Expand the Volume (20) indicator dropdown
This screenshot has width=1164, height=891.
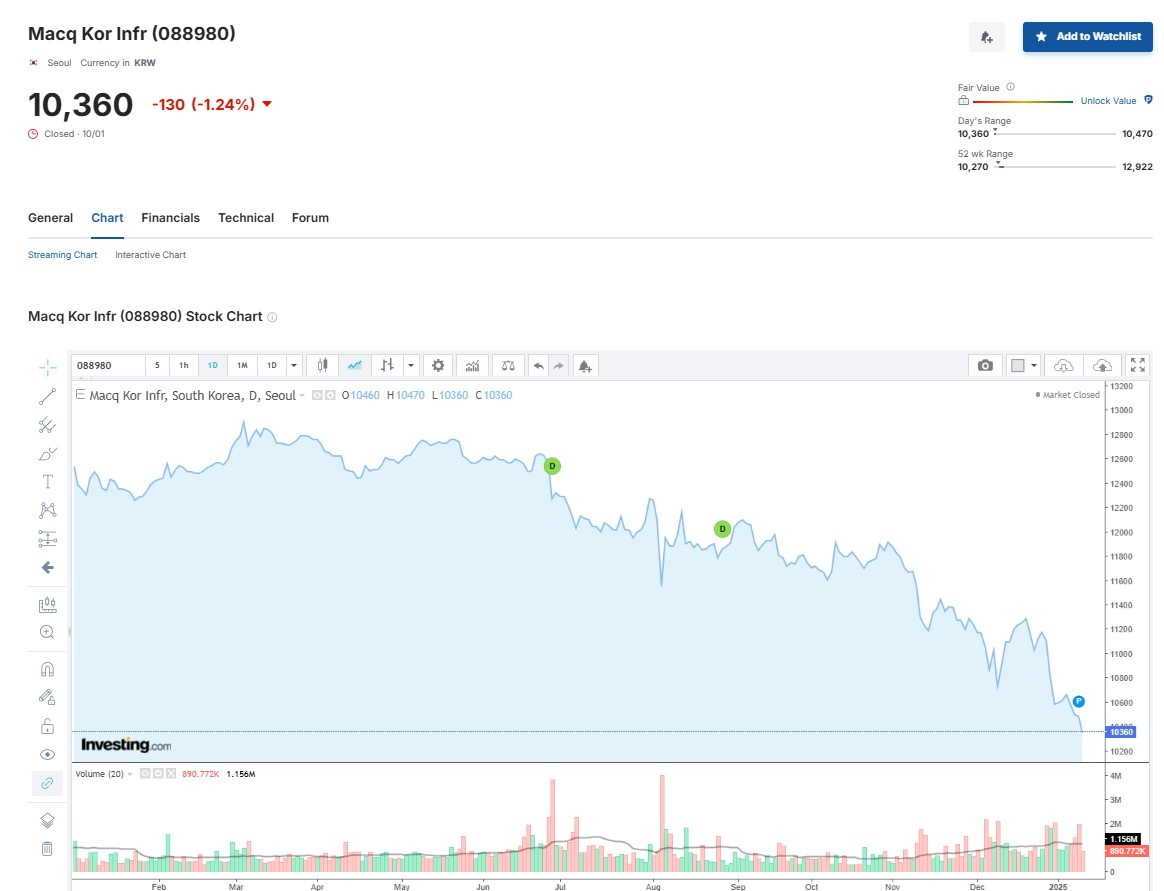coord(130,774)
